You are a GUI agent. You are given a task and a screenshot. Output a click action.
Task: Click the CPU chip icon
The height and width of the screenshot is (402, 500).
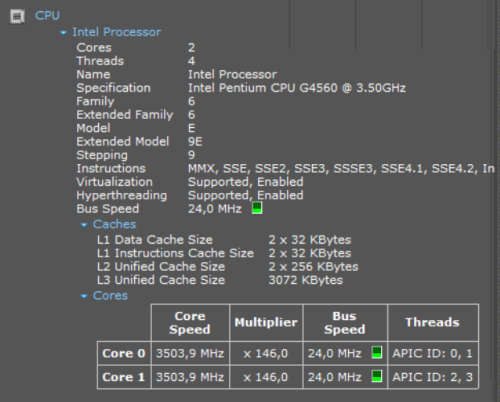tap(17, 16)
